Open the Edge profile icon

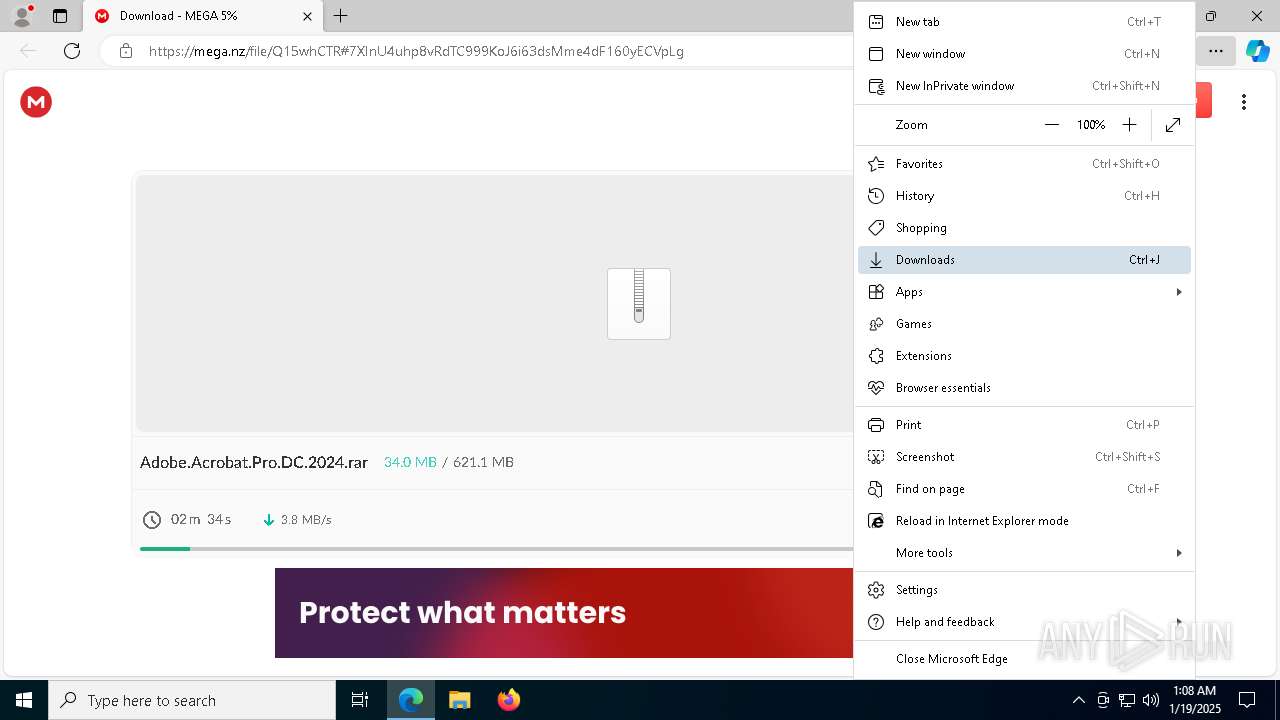22,16
